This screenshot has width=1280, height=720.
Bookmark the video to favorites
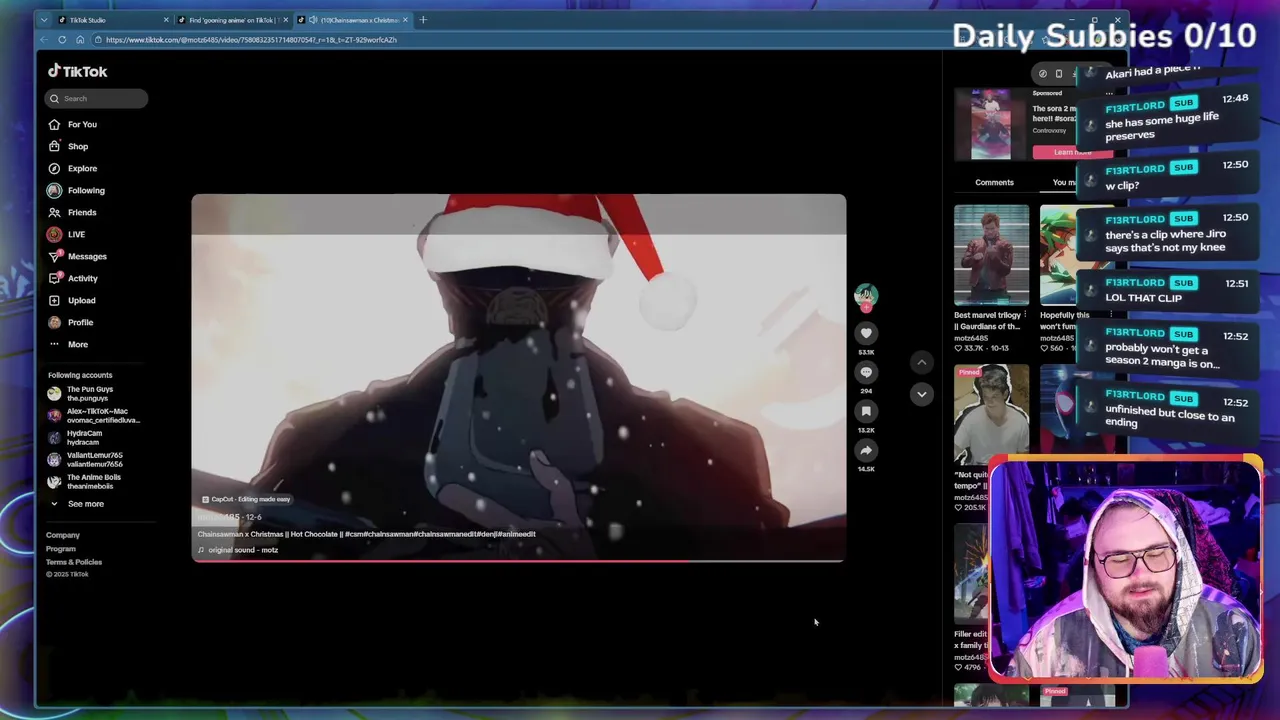pos(866,411)
